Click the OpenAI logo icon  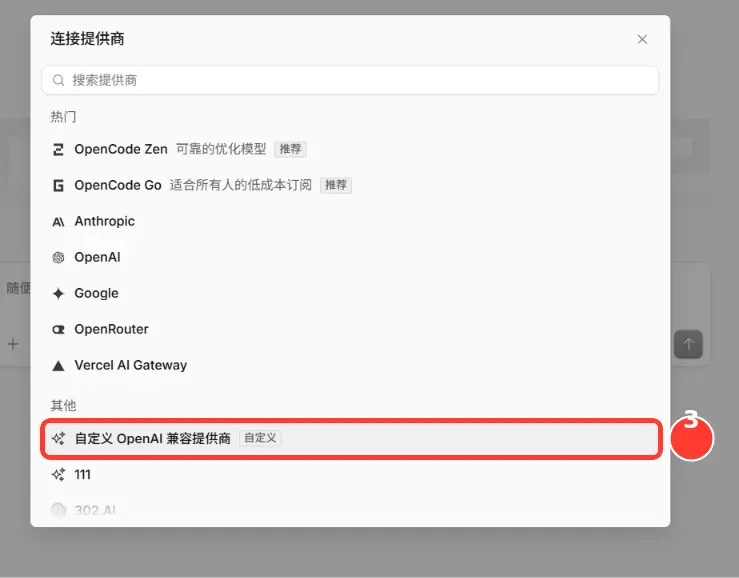coord(58,257)
